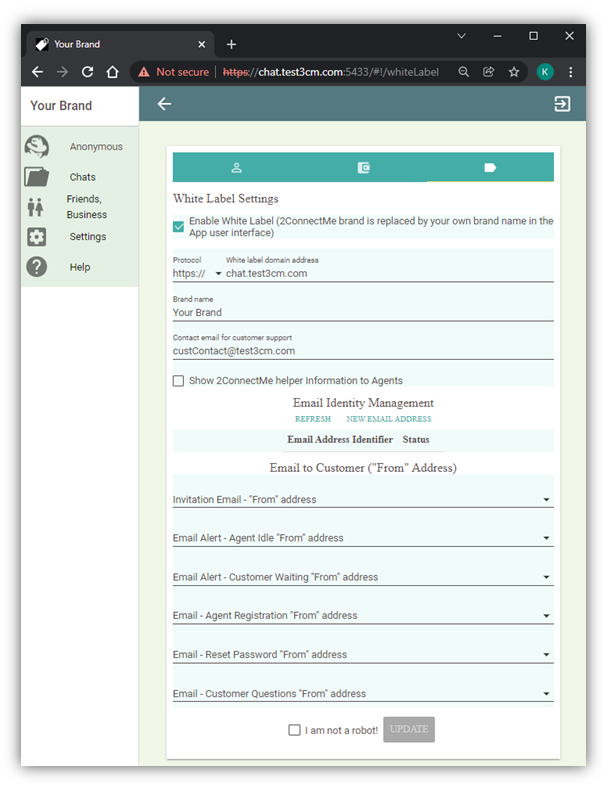Expand Email Customer Questions From address dropdown
The height and width of the screenshot is (788, 603).
pos(363,694)
